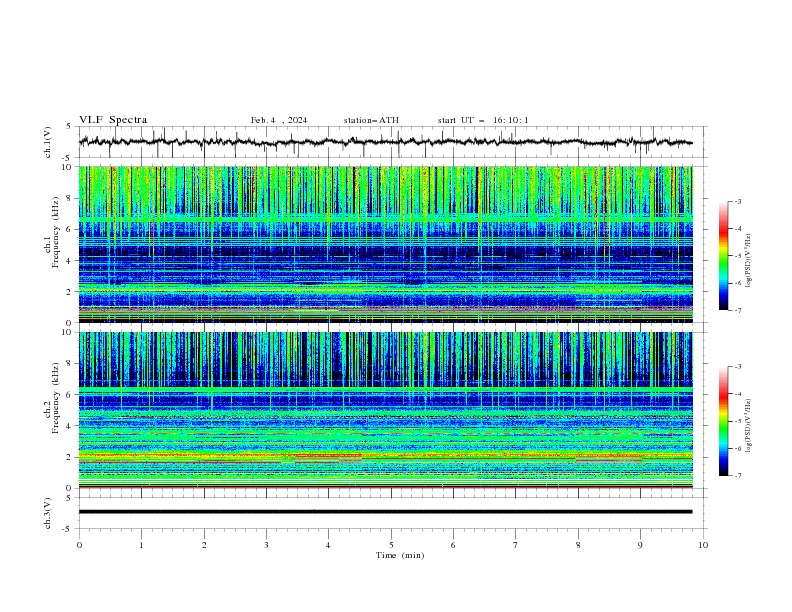792x612 pixels.
Task: Select the date text "Feb. 4 , 2024"
Action: 279,120
